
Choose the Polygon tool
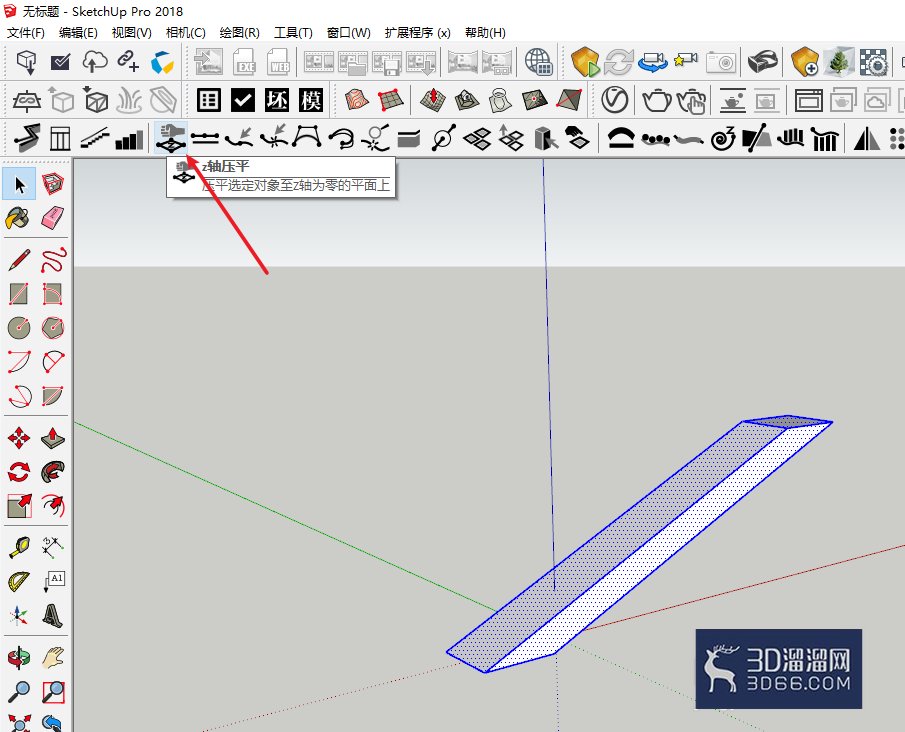tap(53, 328)
